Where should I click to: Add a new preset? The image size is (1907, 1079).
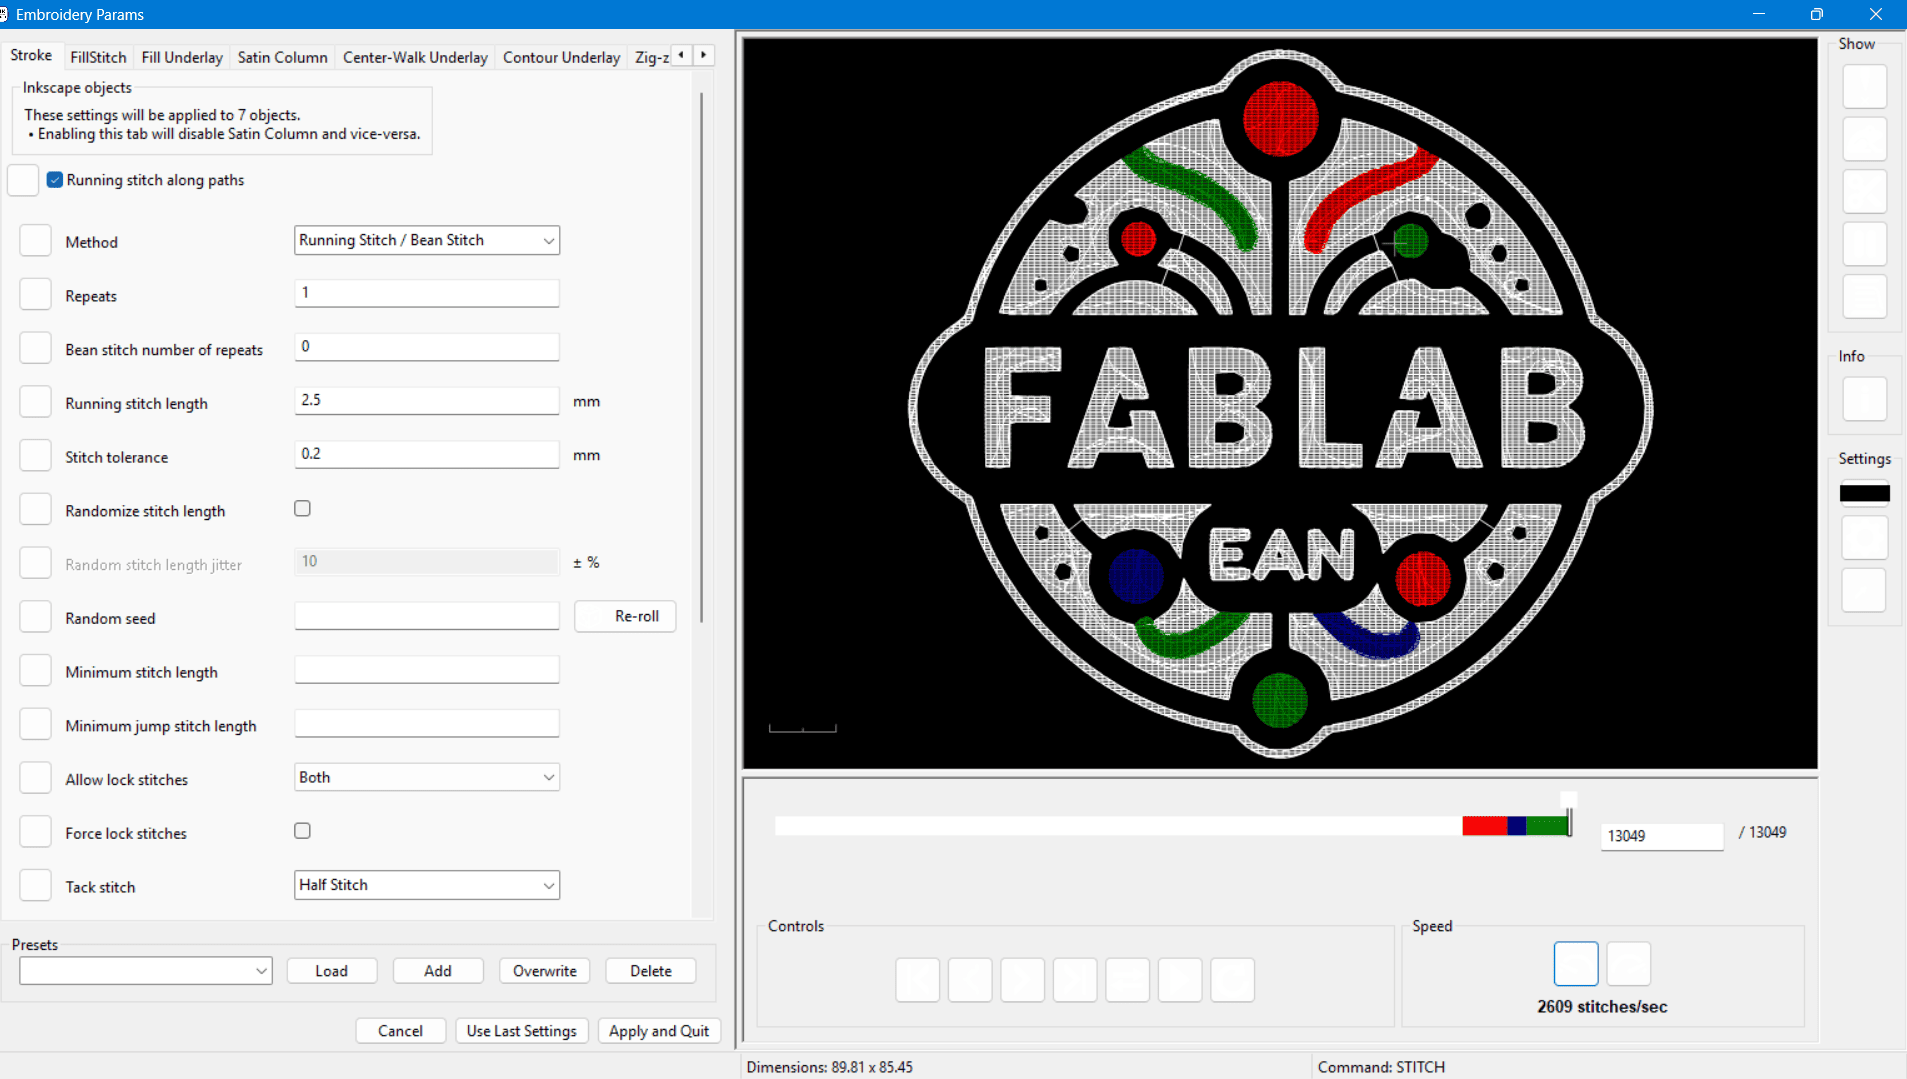coord(438,971)
